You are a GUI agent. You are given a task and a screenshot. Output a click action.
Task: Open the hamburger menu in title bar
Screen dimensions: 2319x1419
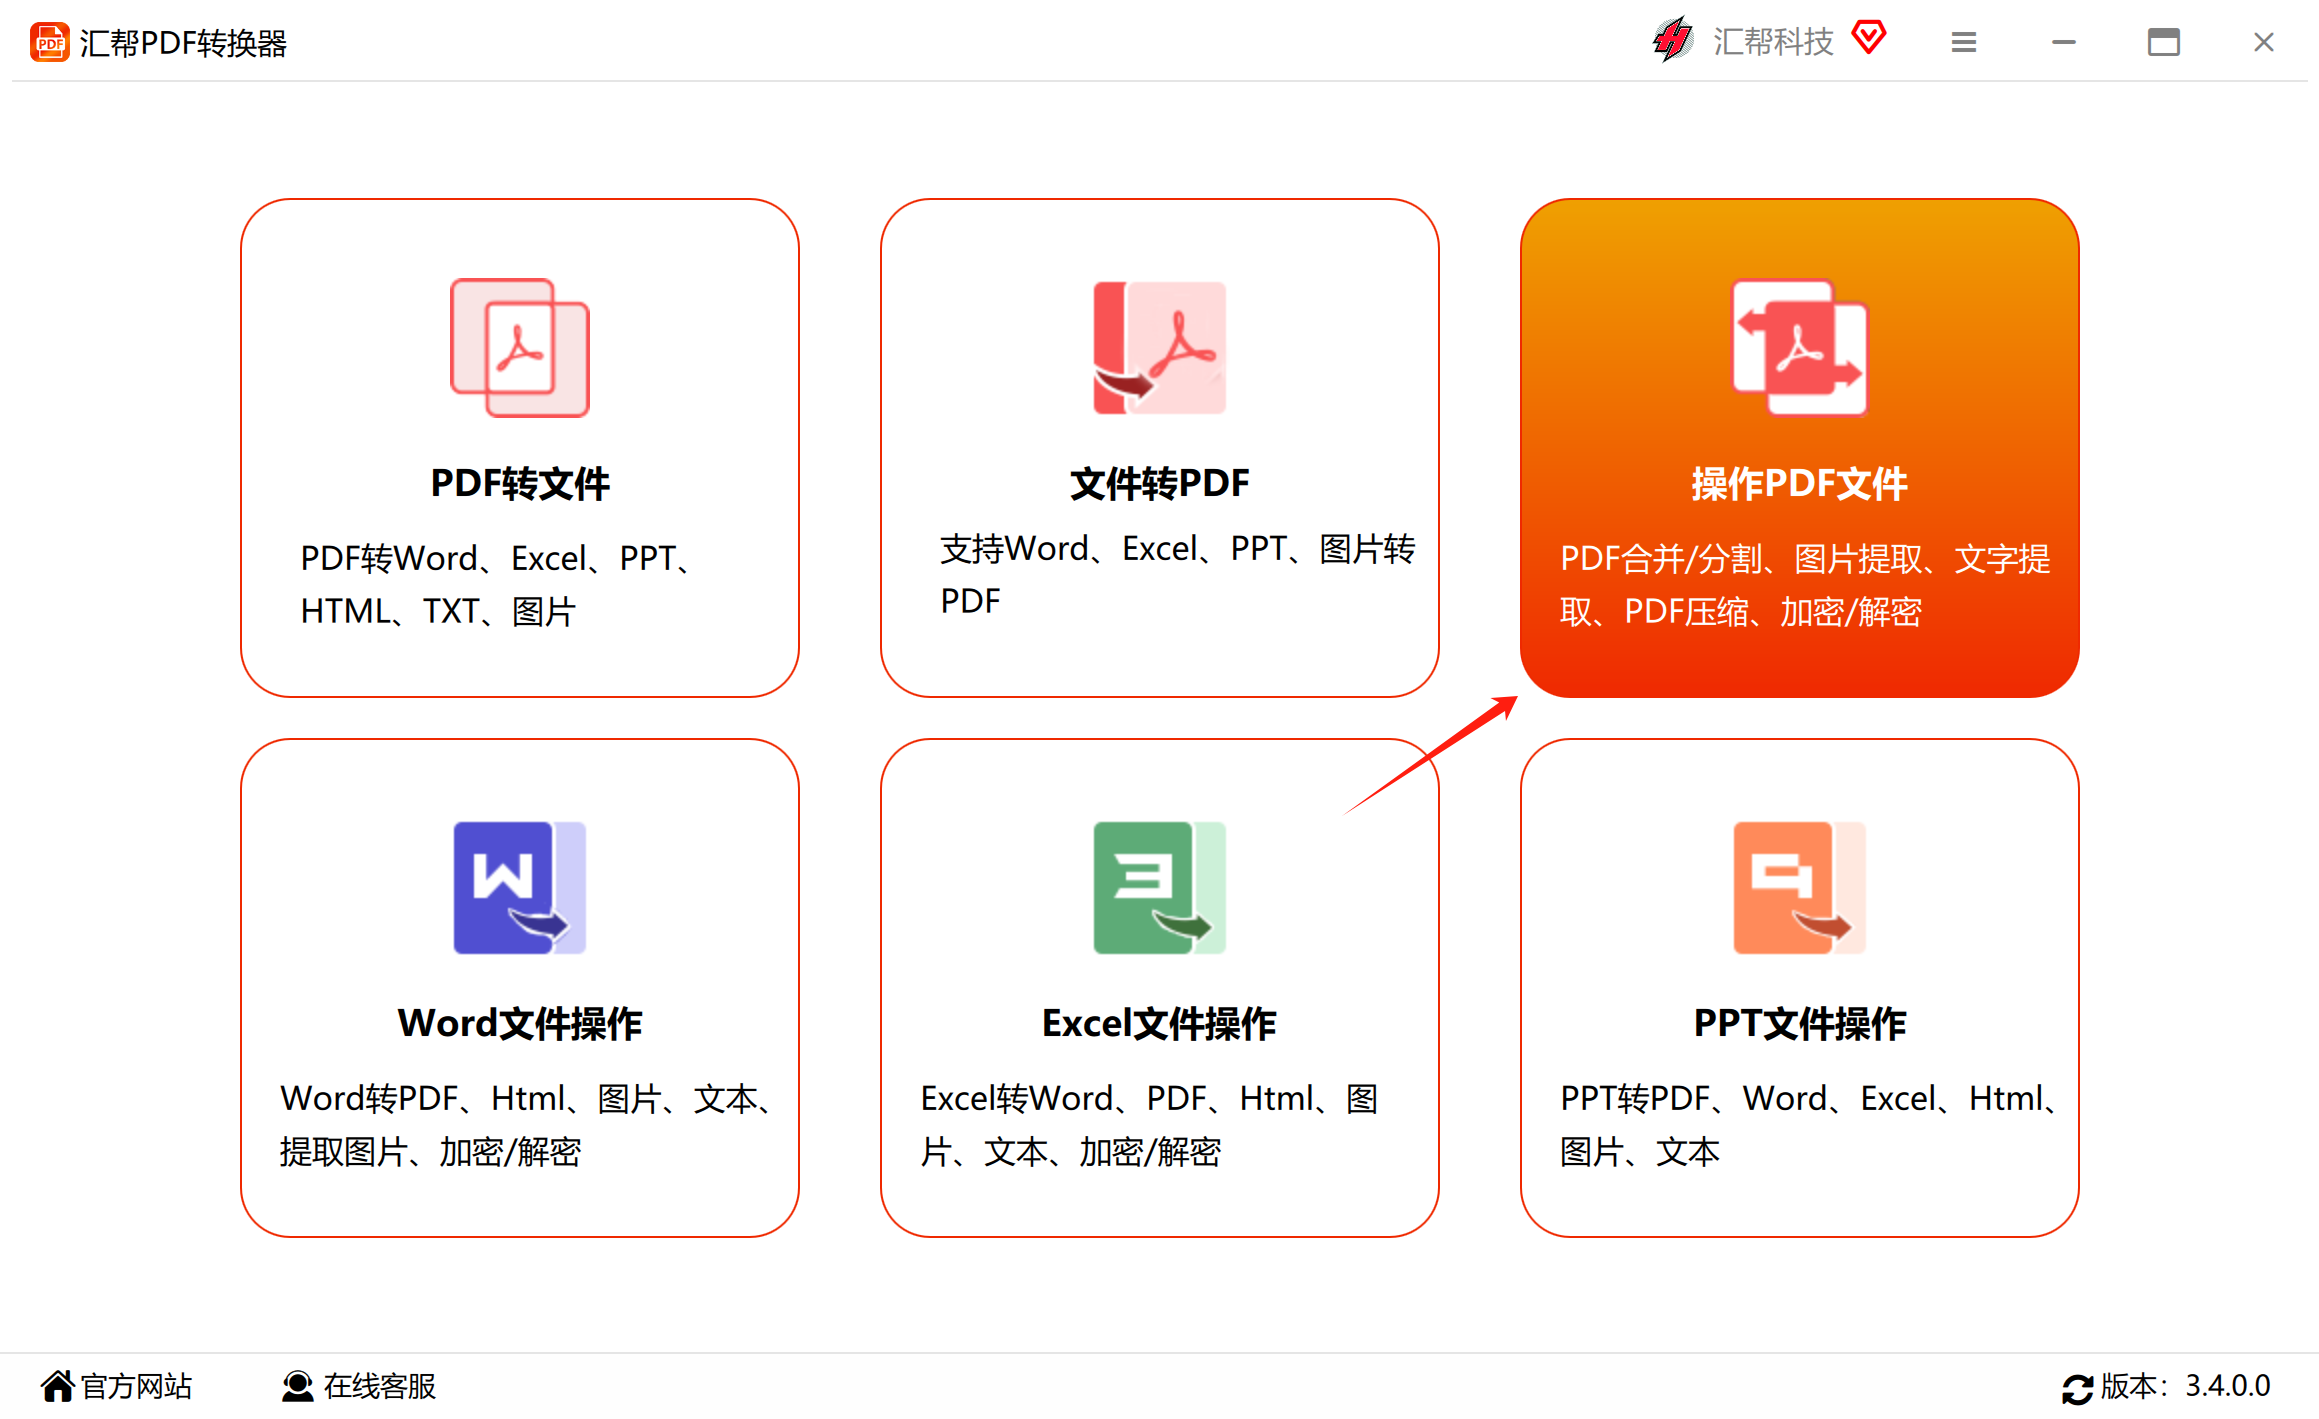[1964, 42]
